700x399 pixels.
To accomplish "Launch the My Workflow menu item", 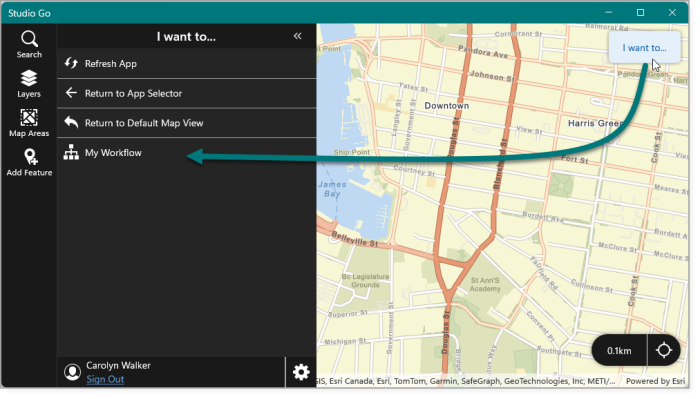I will click(x=187, y=153).
